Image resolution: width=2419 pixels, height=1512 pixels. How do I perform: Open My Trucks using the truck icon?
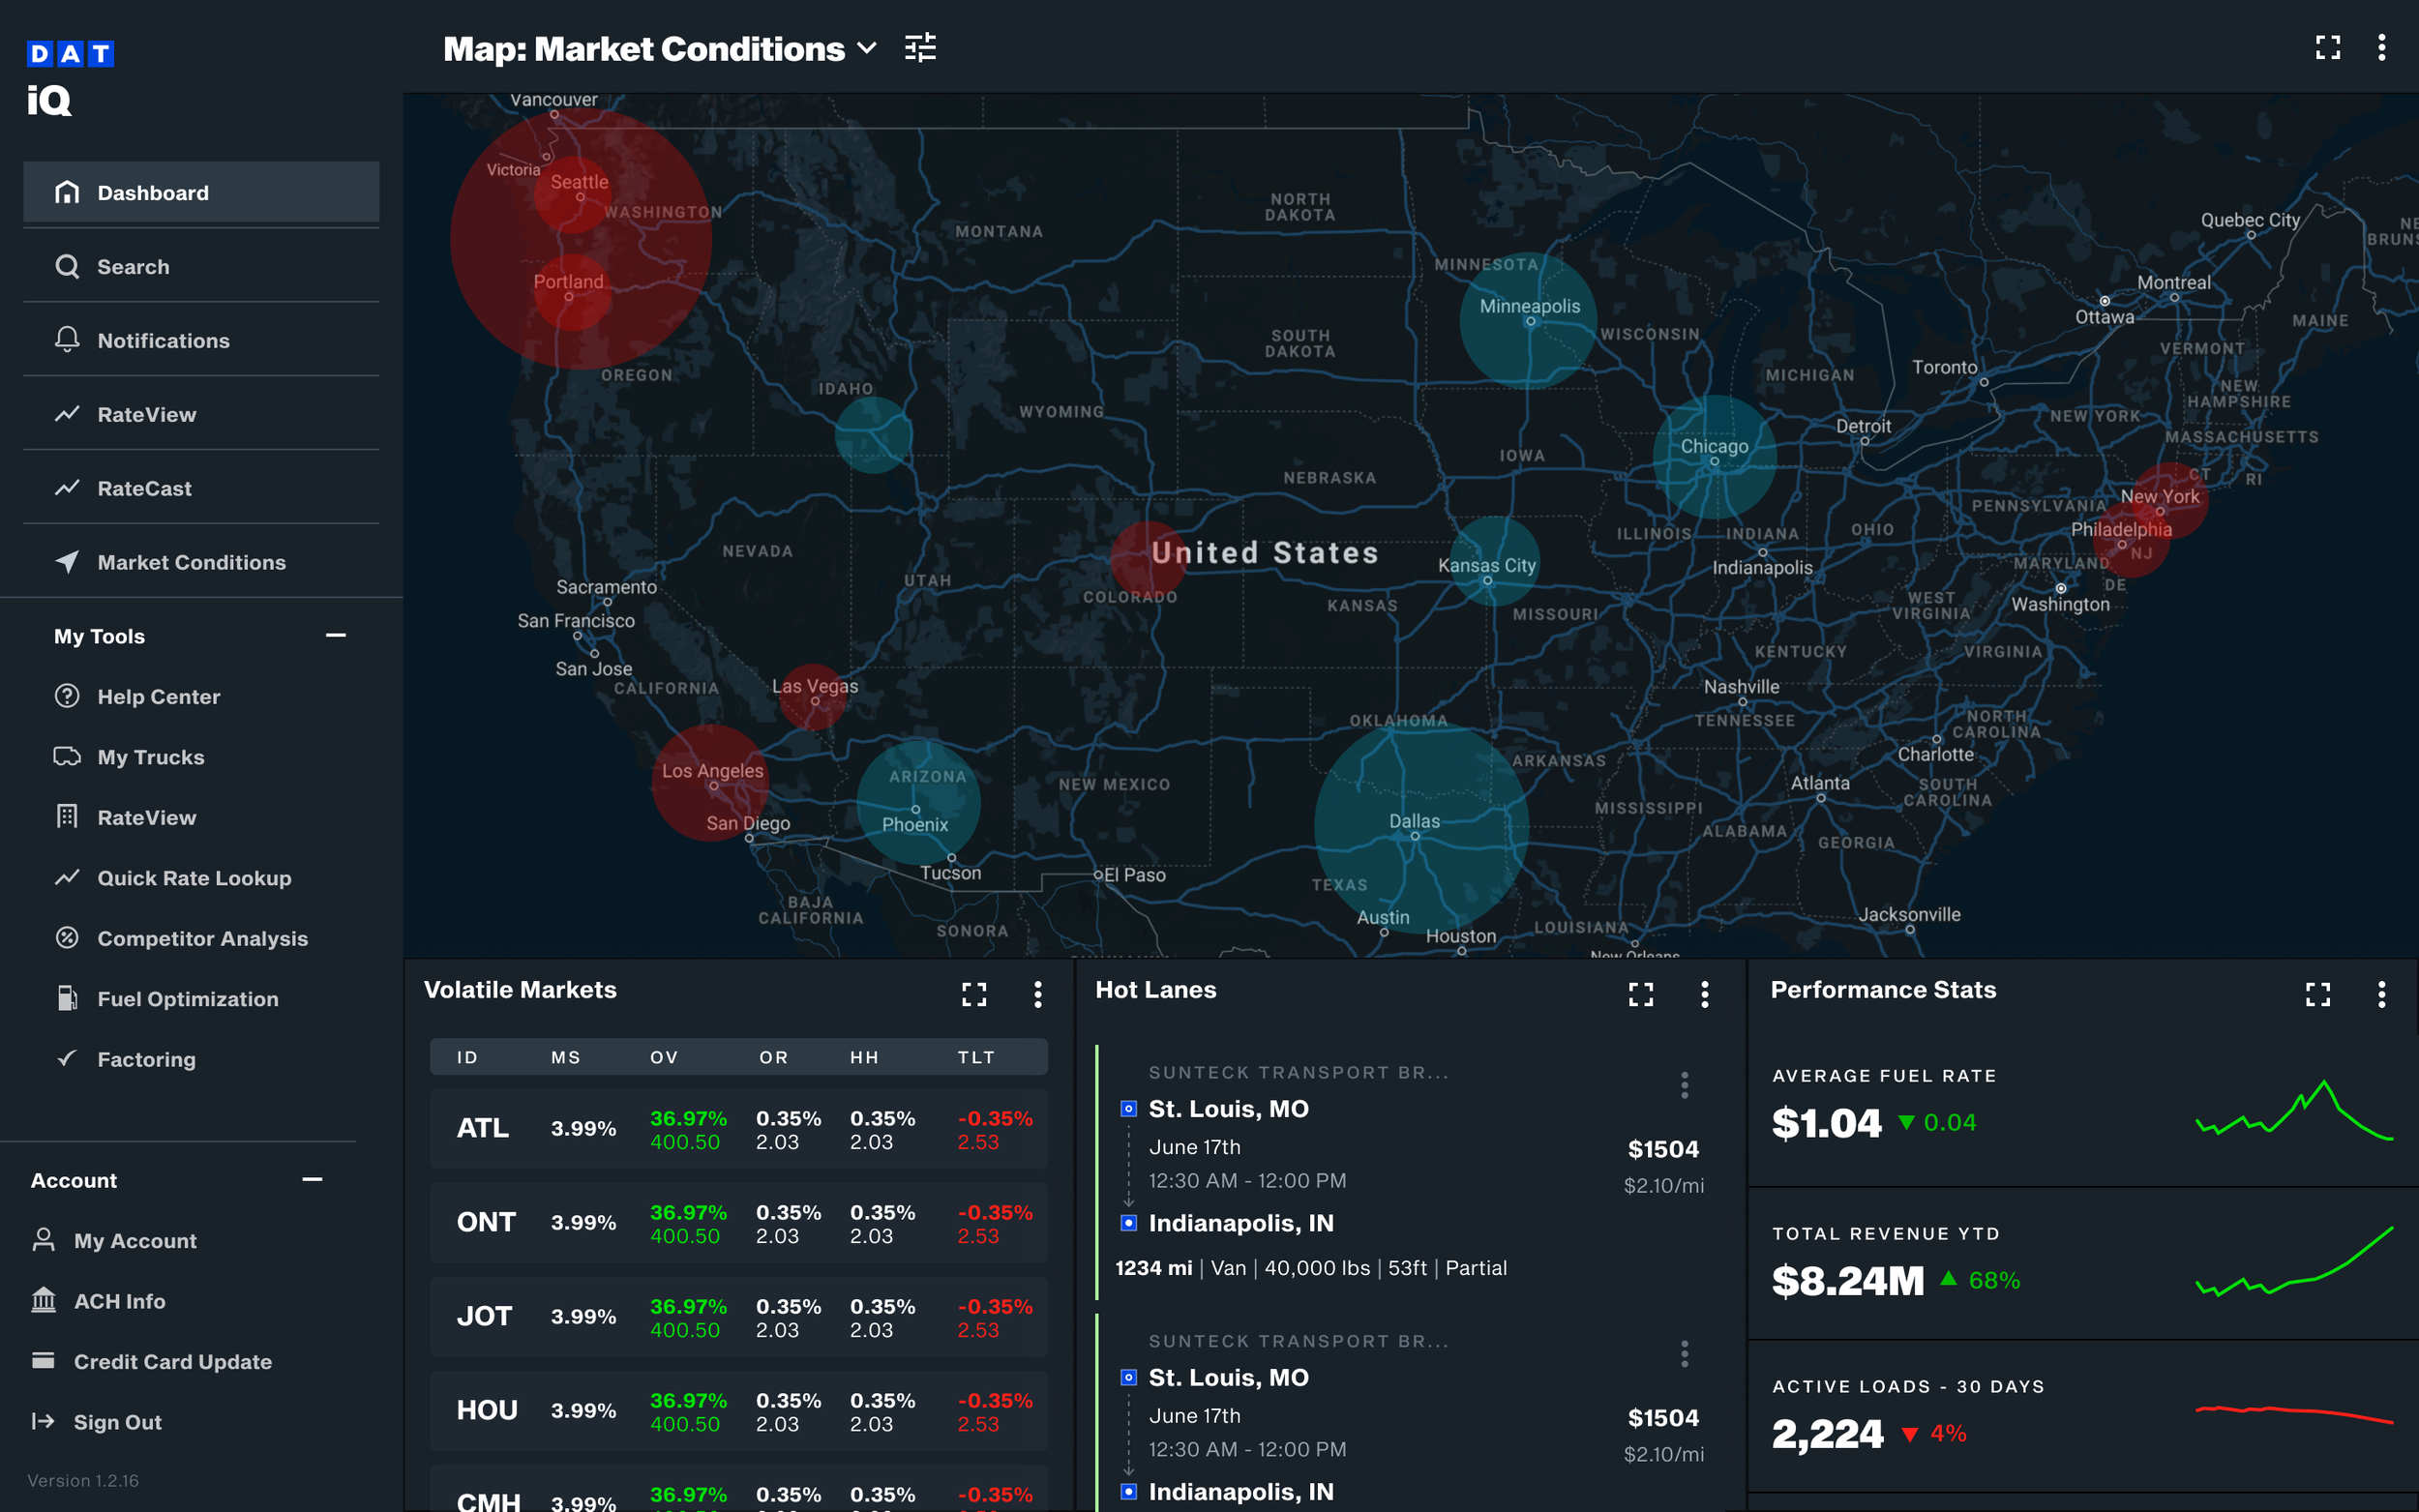point(67,757)
